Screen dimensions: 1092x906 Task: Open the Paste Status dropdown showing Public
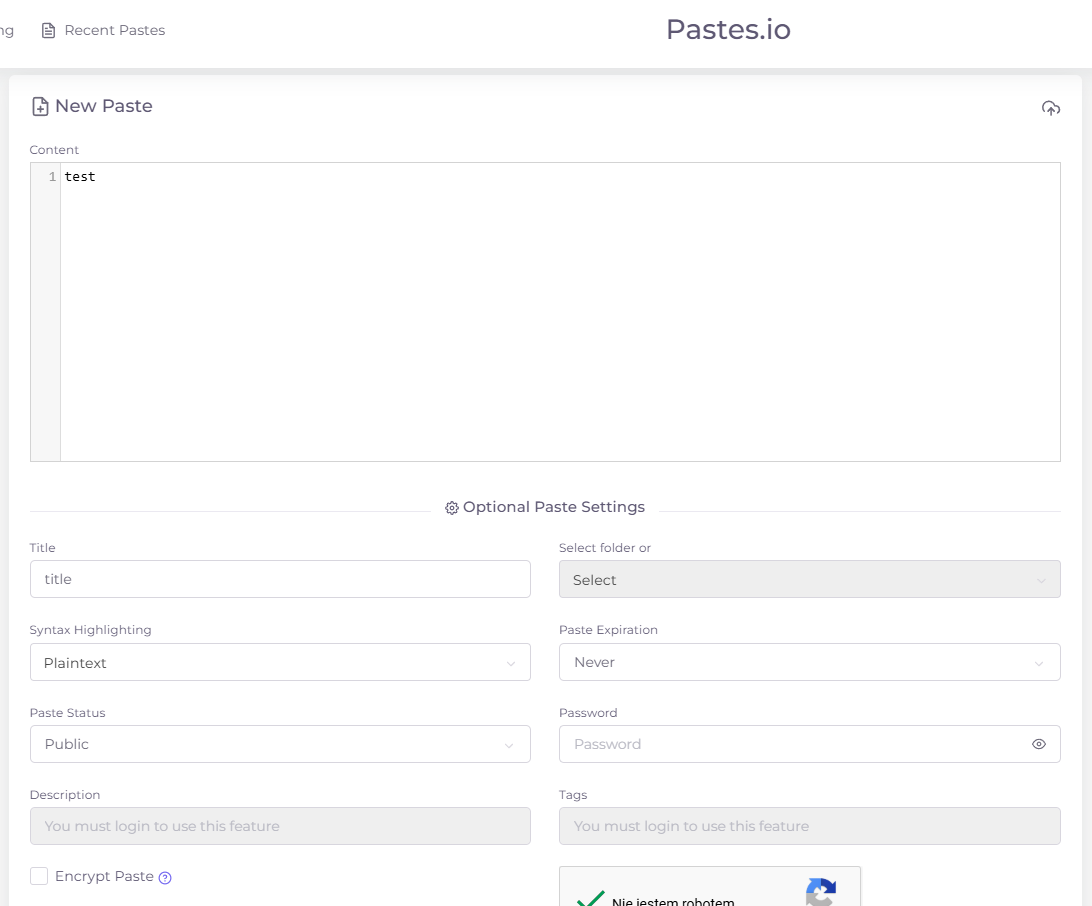click(280, 744)
